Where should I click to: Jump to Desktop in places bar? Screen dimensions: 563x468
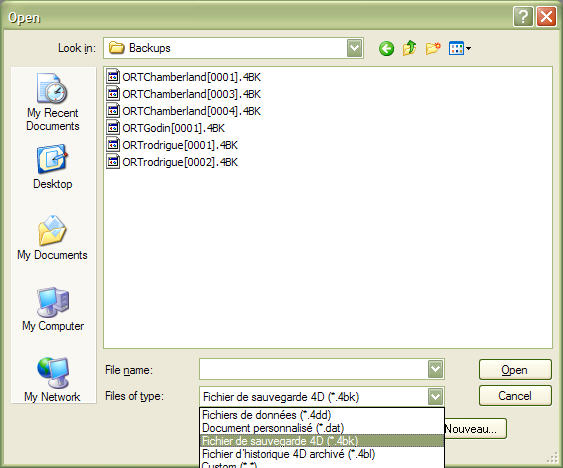[52, 167]
